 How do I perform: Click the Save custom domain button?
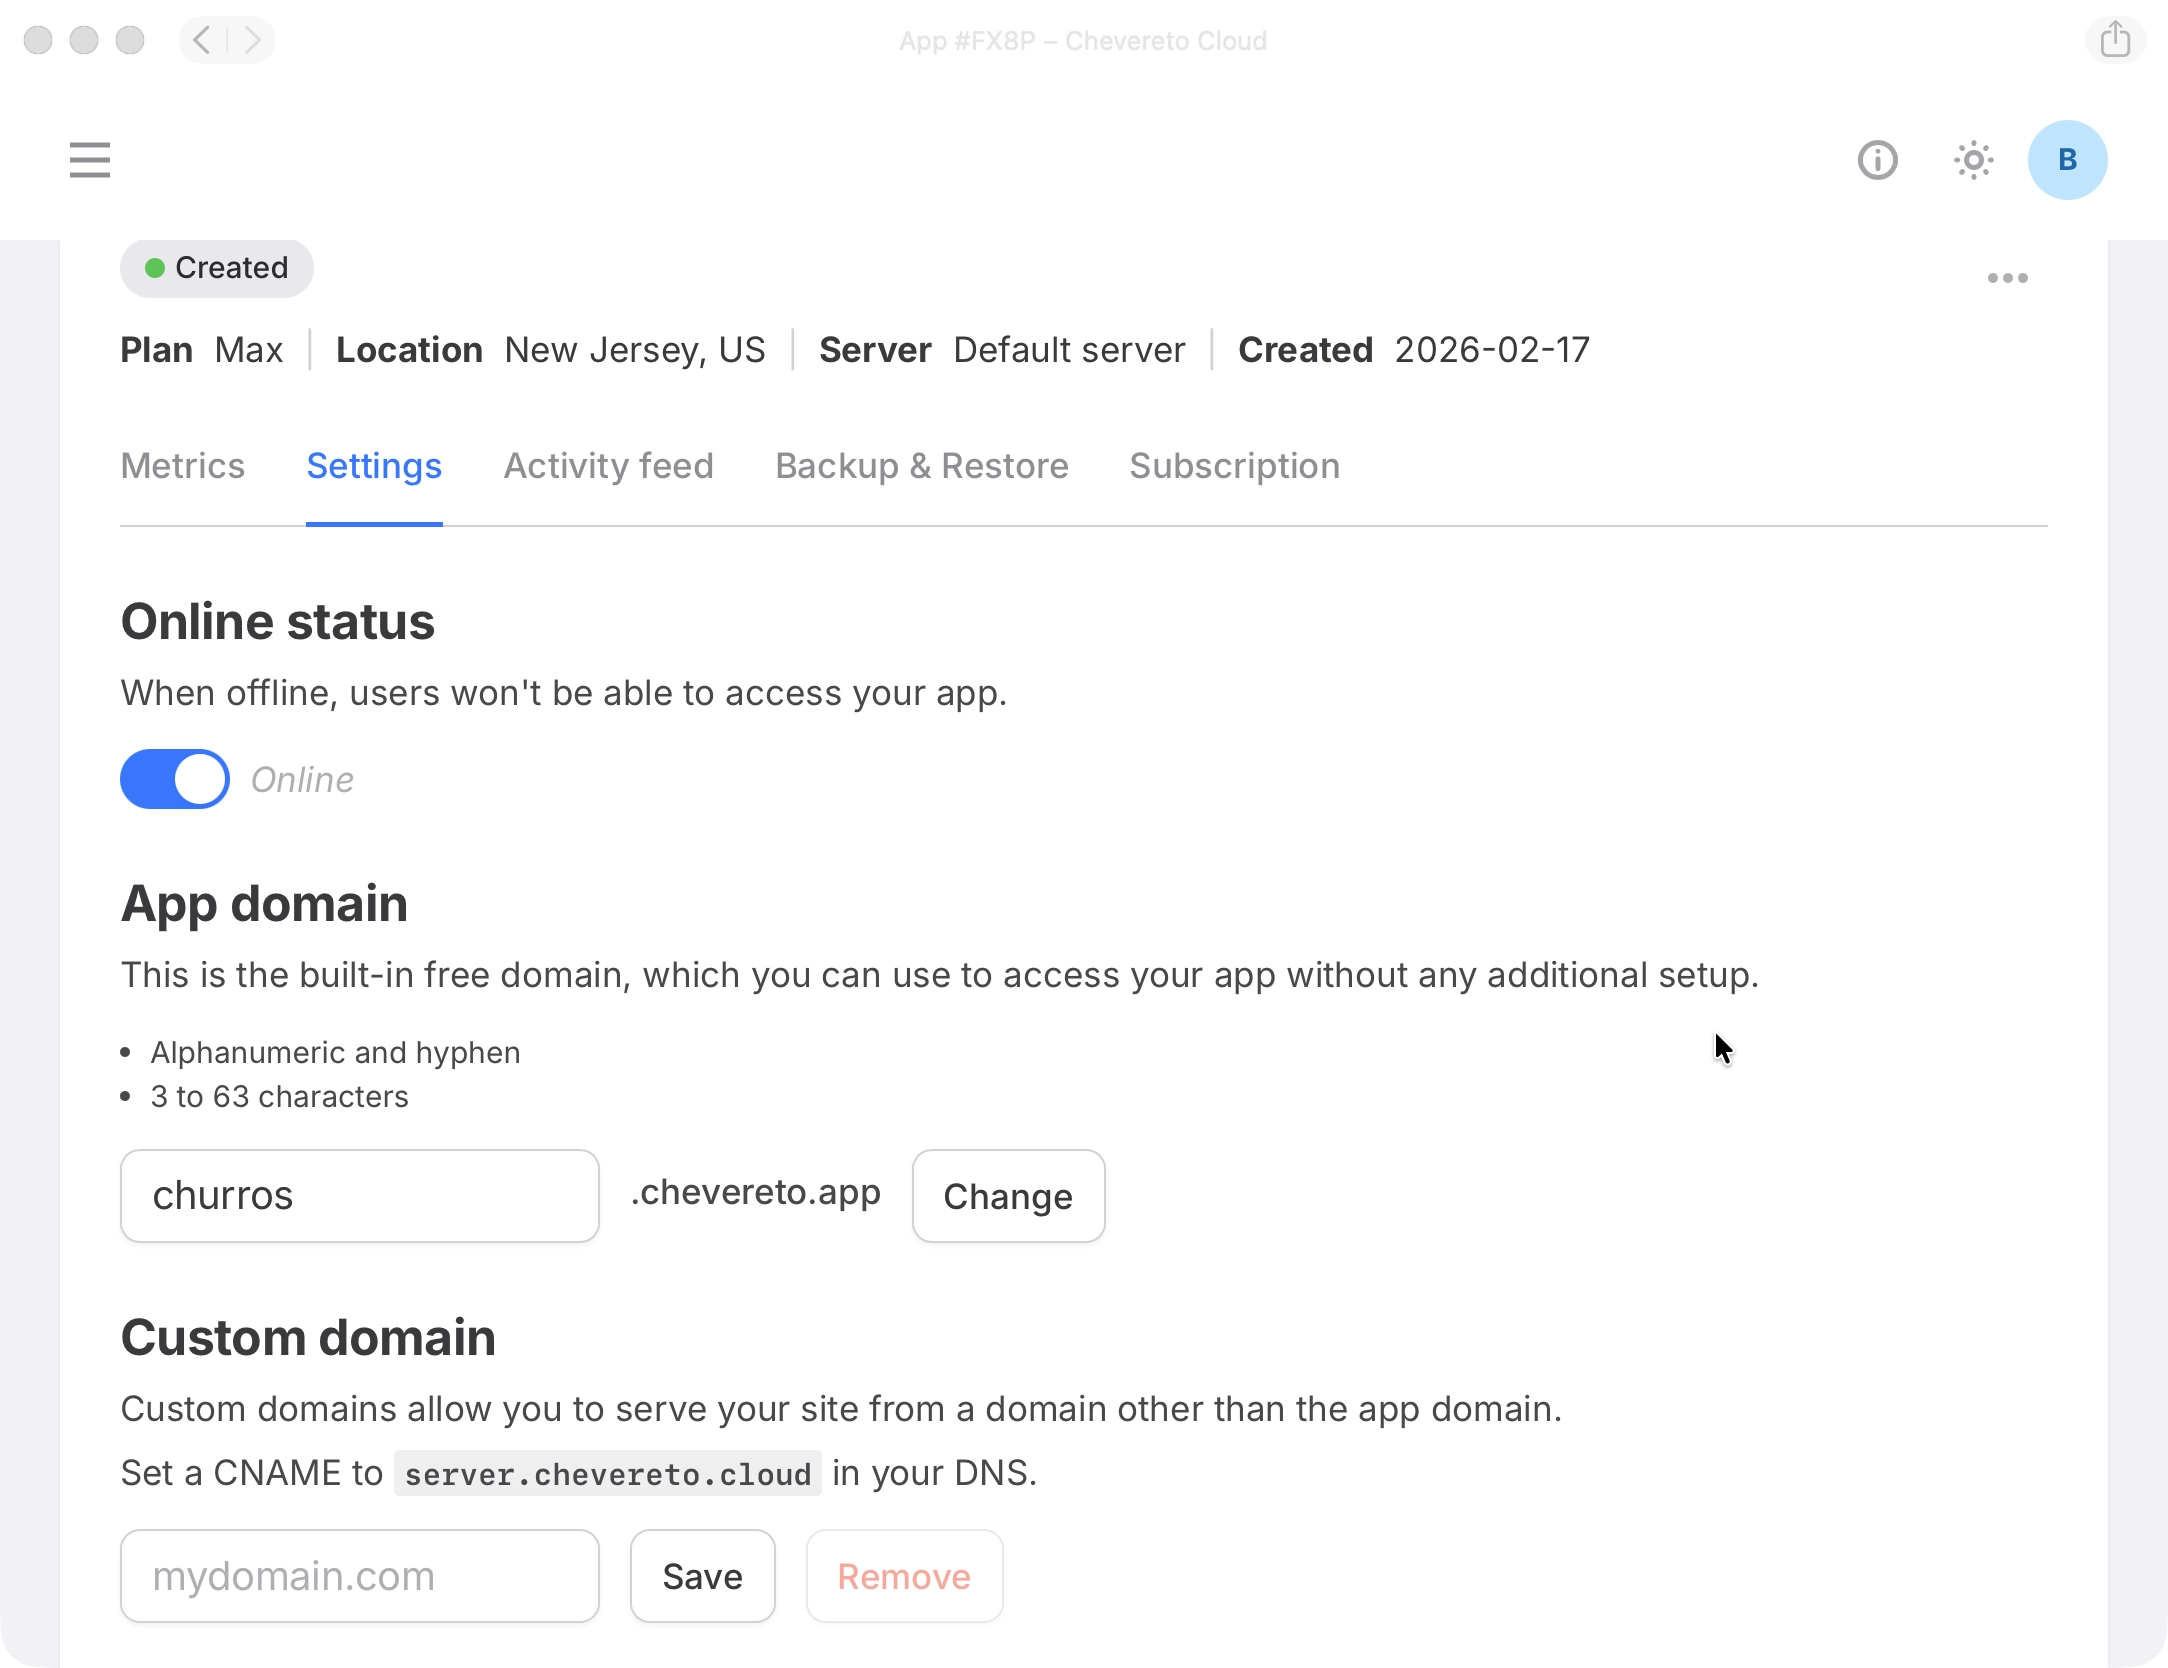coord(703,1576)
